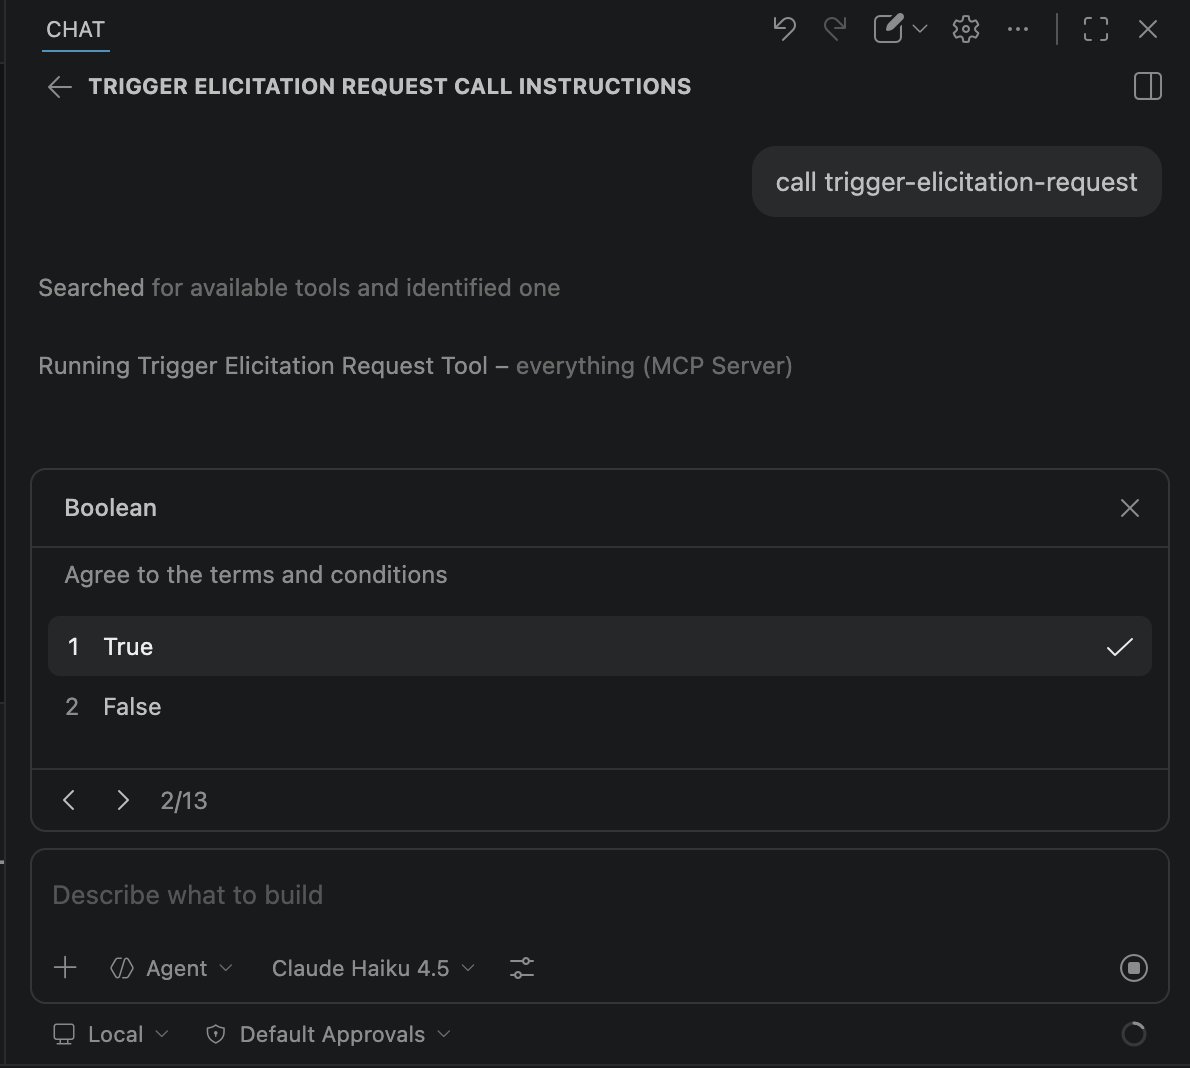1190x1068 pixels.
Task: Open new chat options dropdown arrow
Action: click(920, 30)
